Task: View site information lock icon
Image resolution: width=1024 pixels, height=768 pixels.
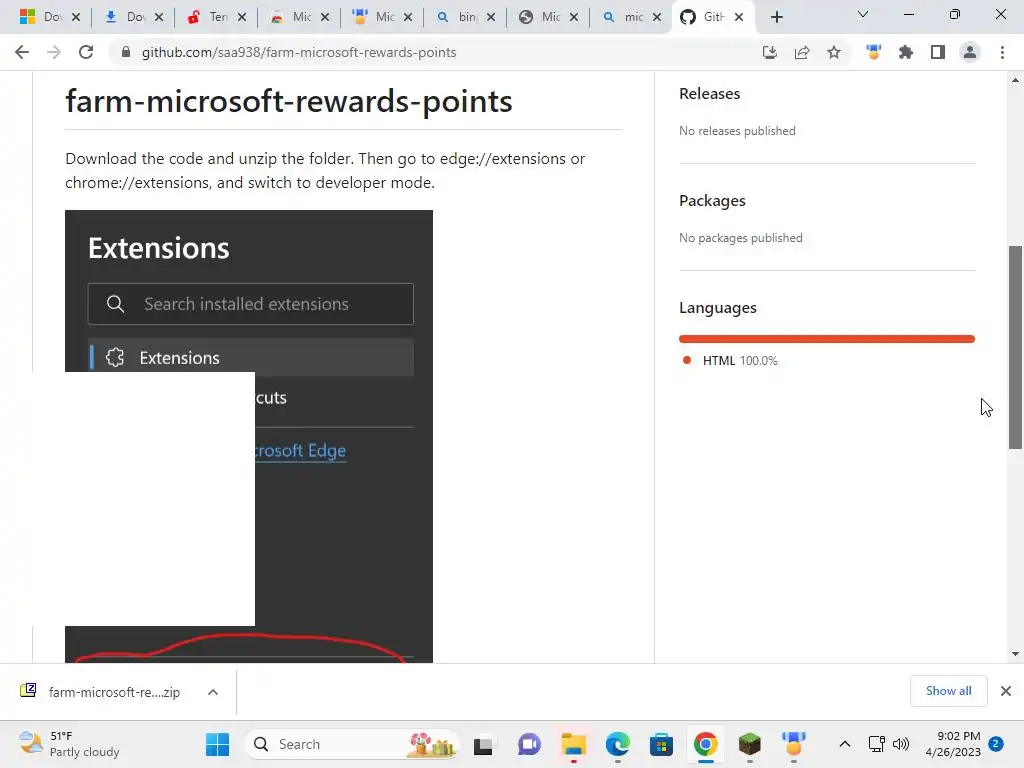Action: (126, 52)
